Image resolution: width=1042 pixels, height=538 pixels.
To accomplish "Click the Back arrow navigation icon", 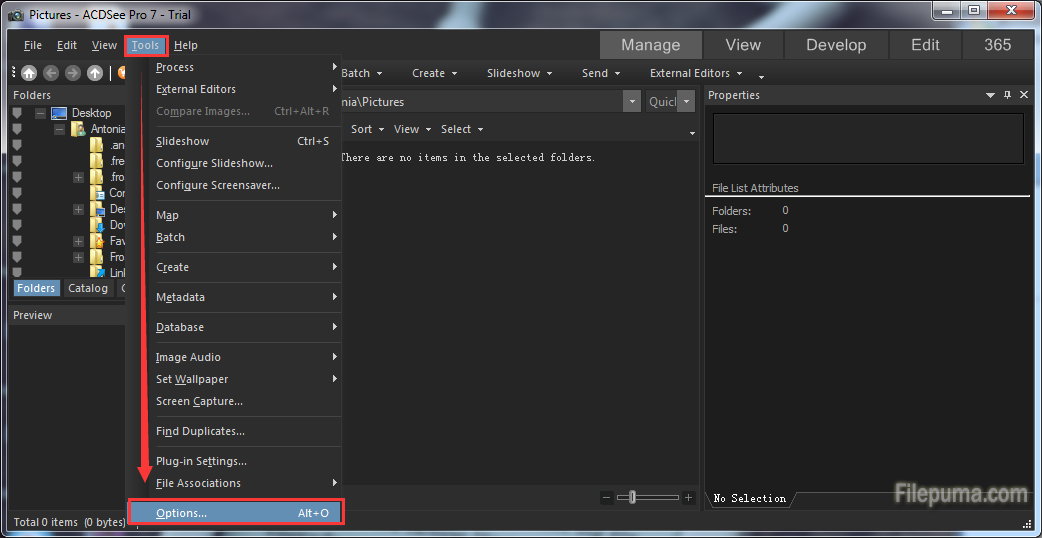I will click(x=51, y=73).
